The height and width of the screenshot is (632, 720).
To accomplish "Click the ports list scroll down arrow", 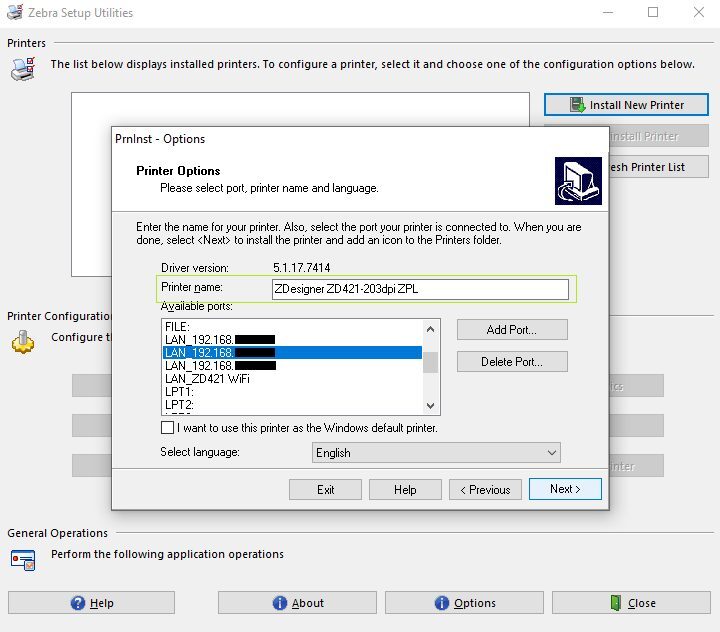I will pyautogui.click(x=430, y=406).
